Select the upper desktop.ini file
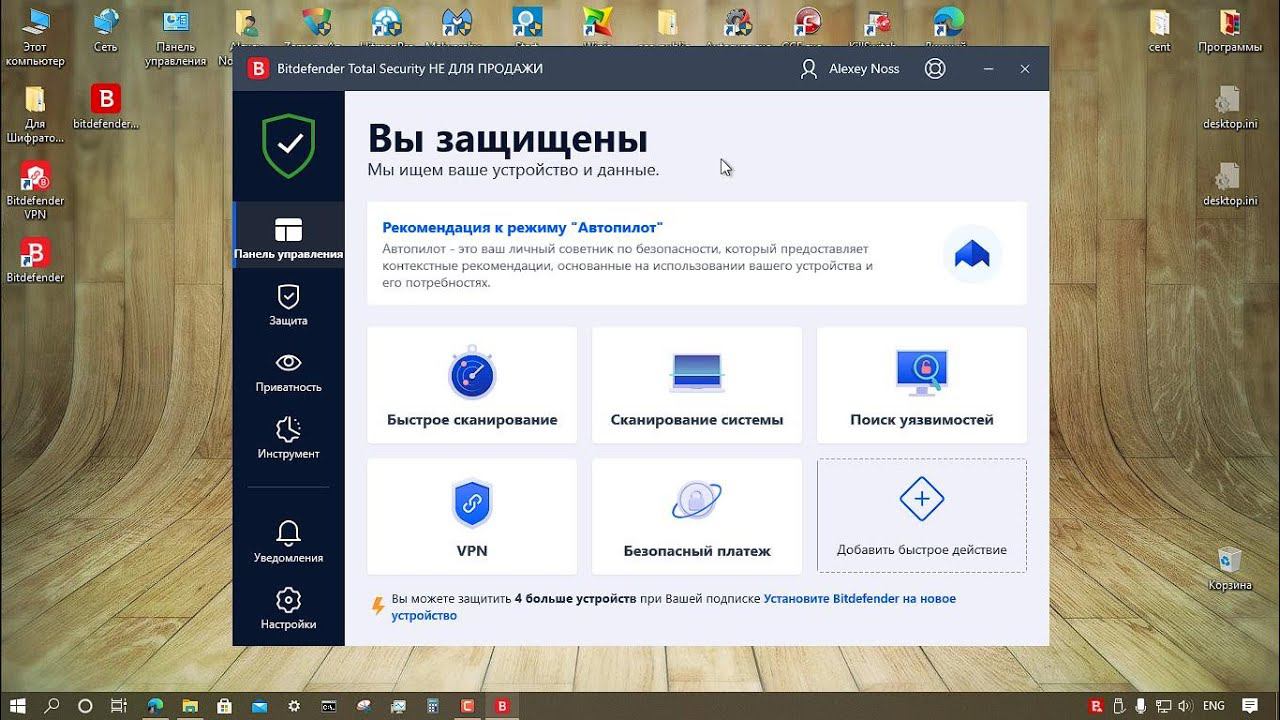 pyautogui.click(x=1230, y=108)
